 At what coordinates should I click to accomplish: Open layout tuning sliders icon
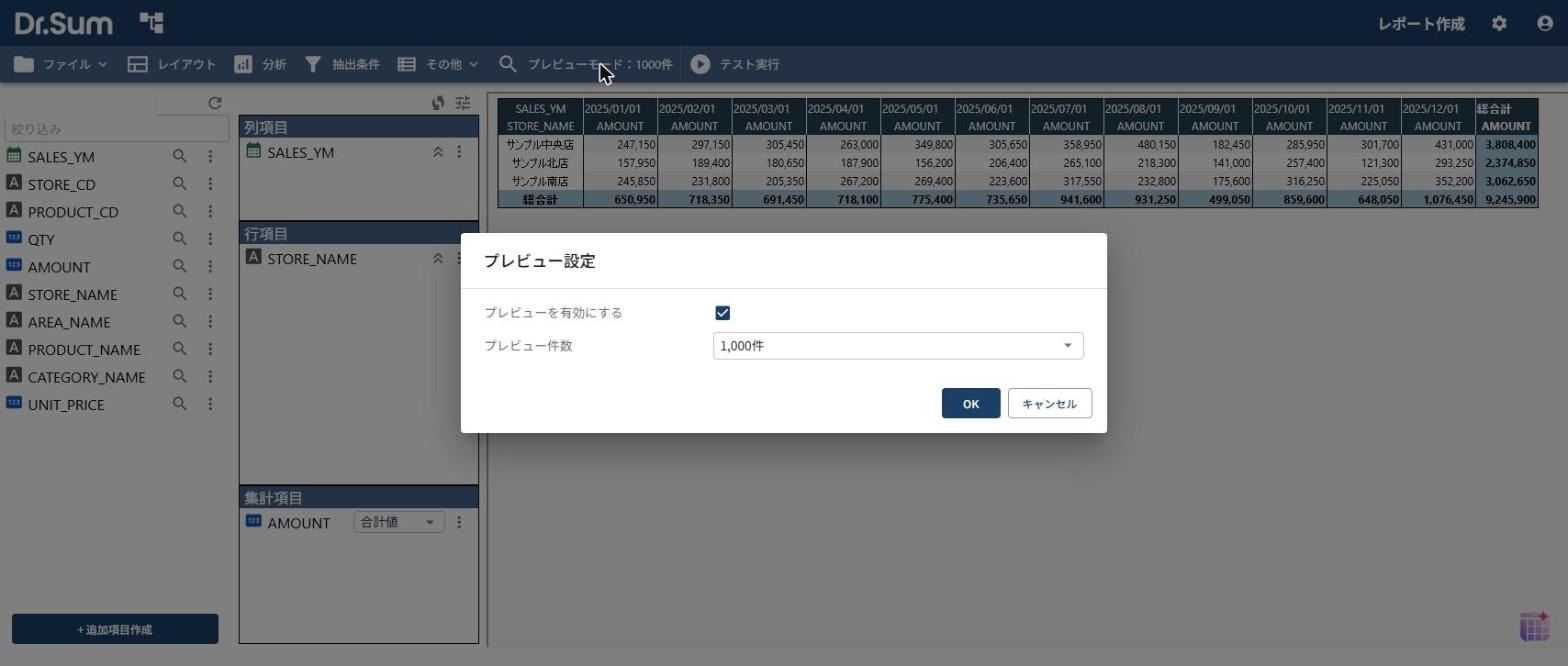[x=462, y=103]
